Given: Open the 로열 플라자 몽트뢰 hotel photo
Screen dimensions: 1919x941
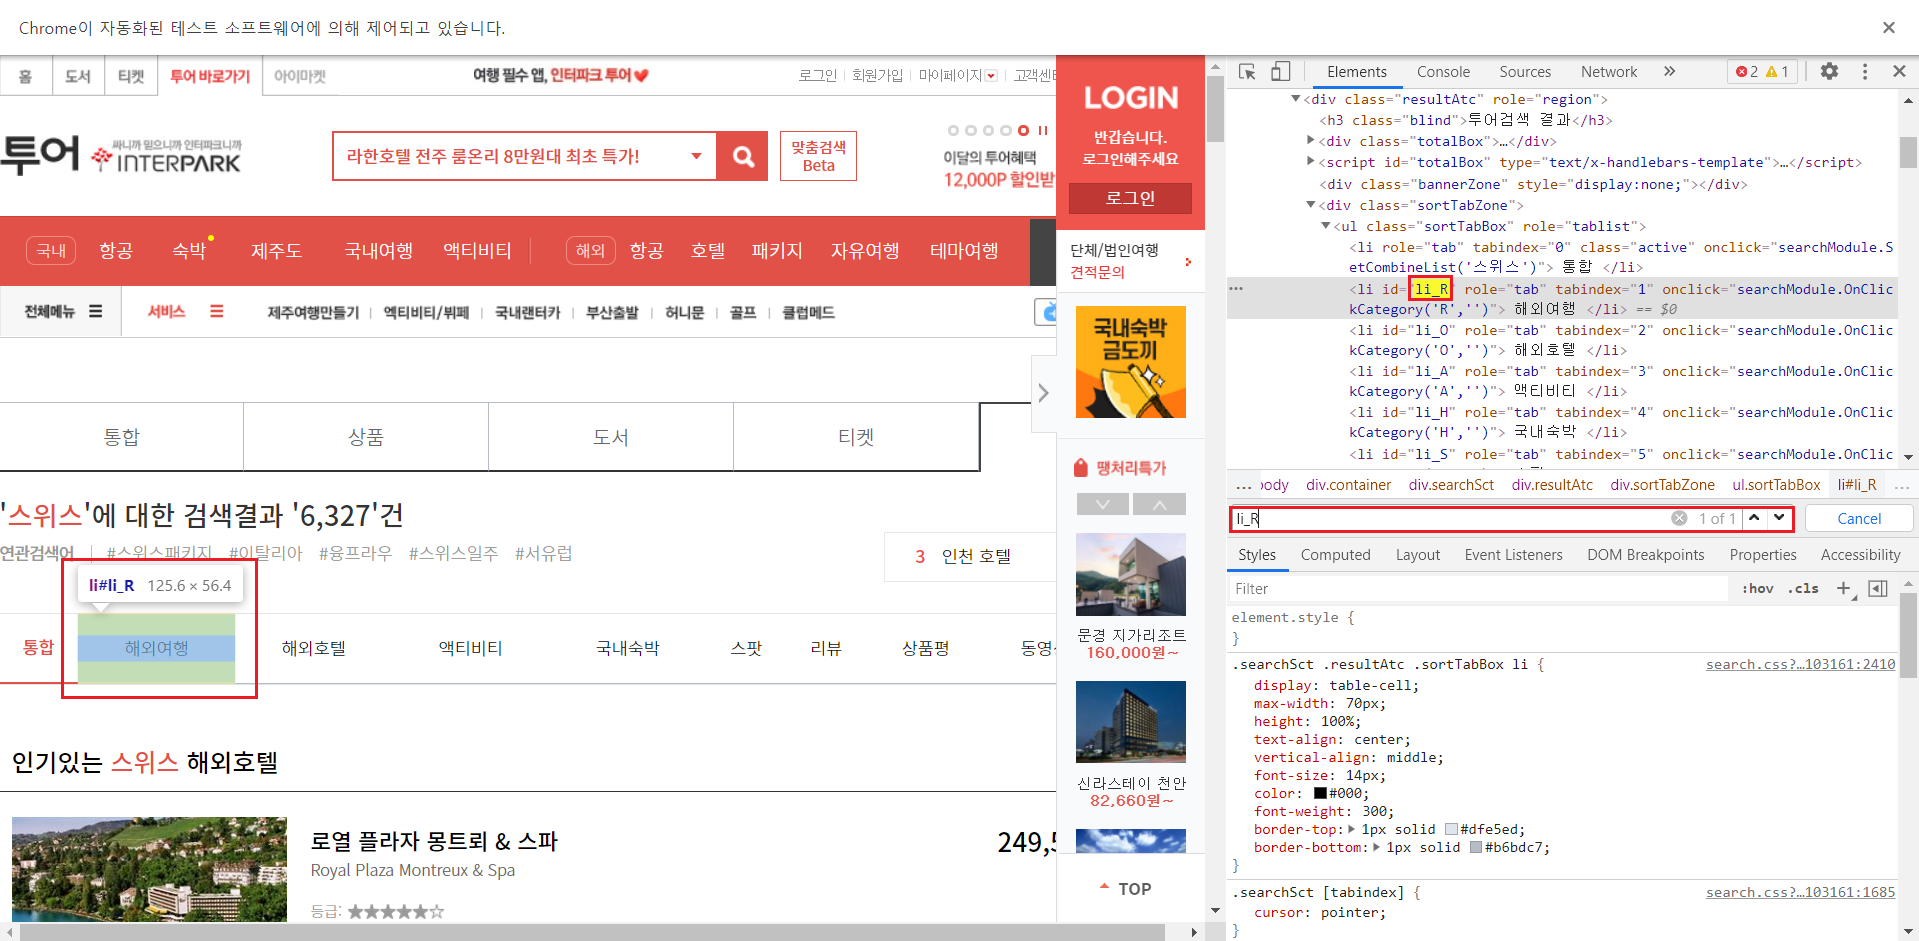Looking at the screenshot, I should click(149, 869).
